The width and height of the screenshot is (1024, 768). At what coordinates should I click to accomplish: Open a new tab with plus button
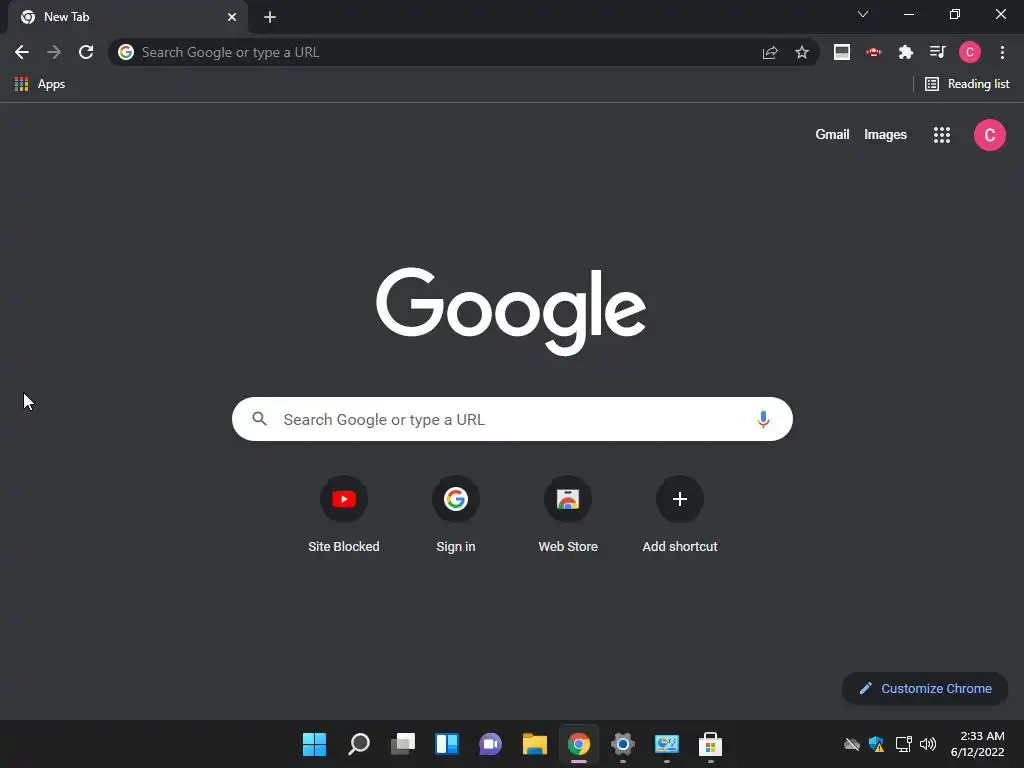pyautogui.click(x=270, y=17)
